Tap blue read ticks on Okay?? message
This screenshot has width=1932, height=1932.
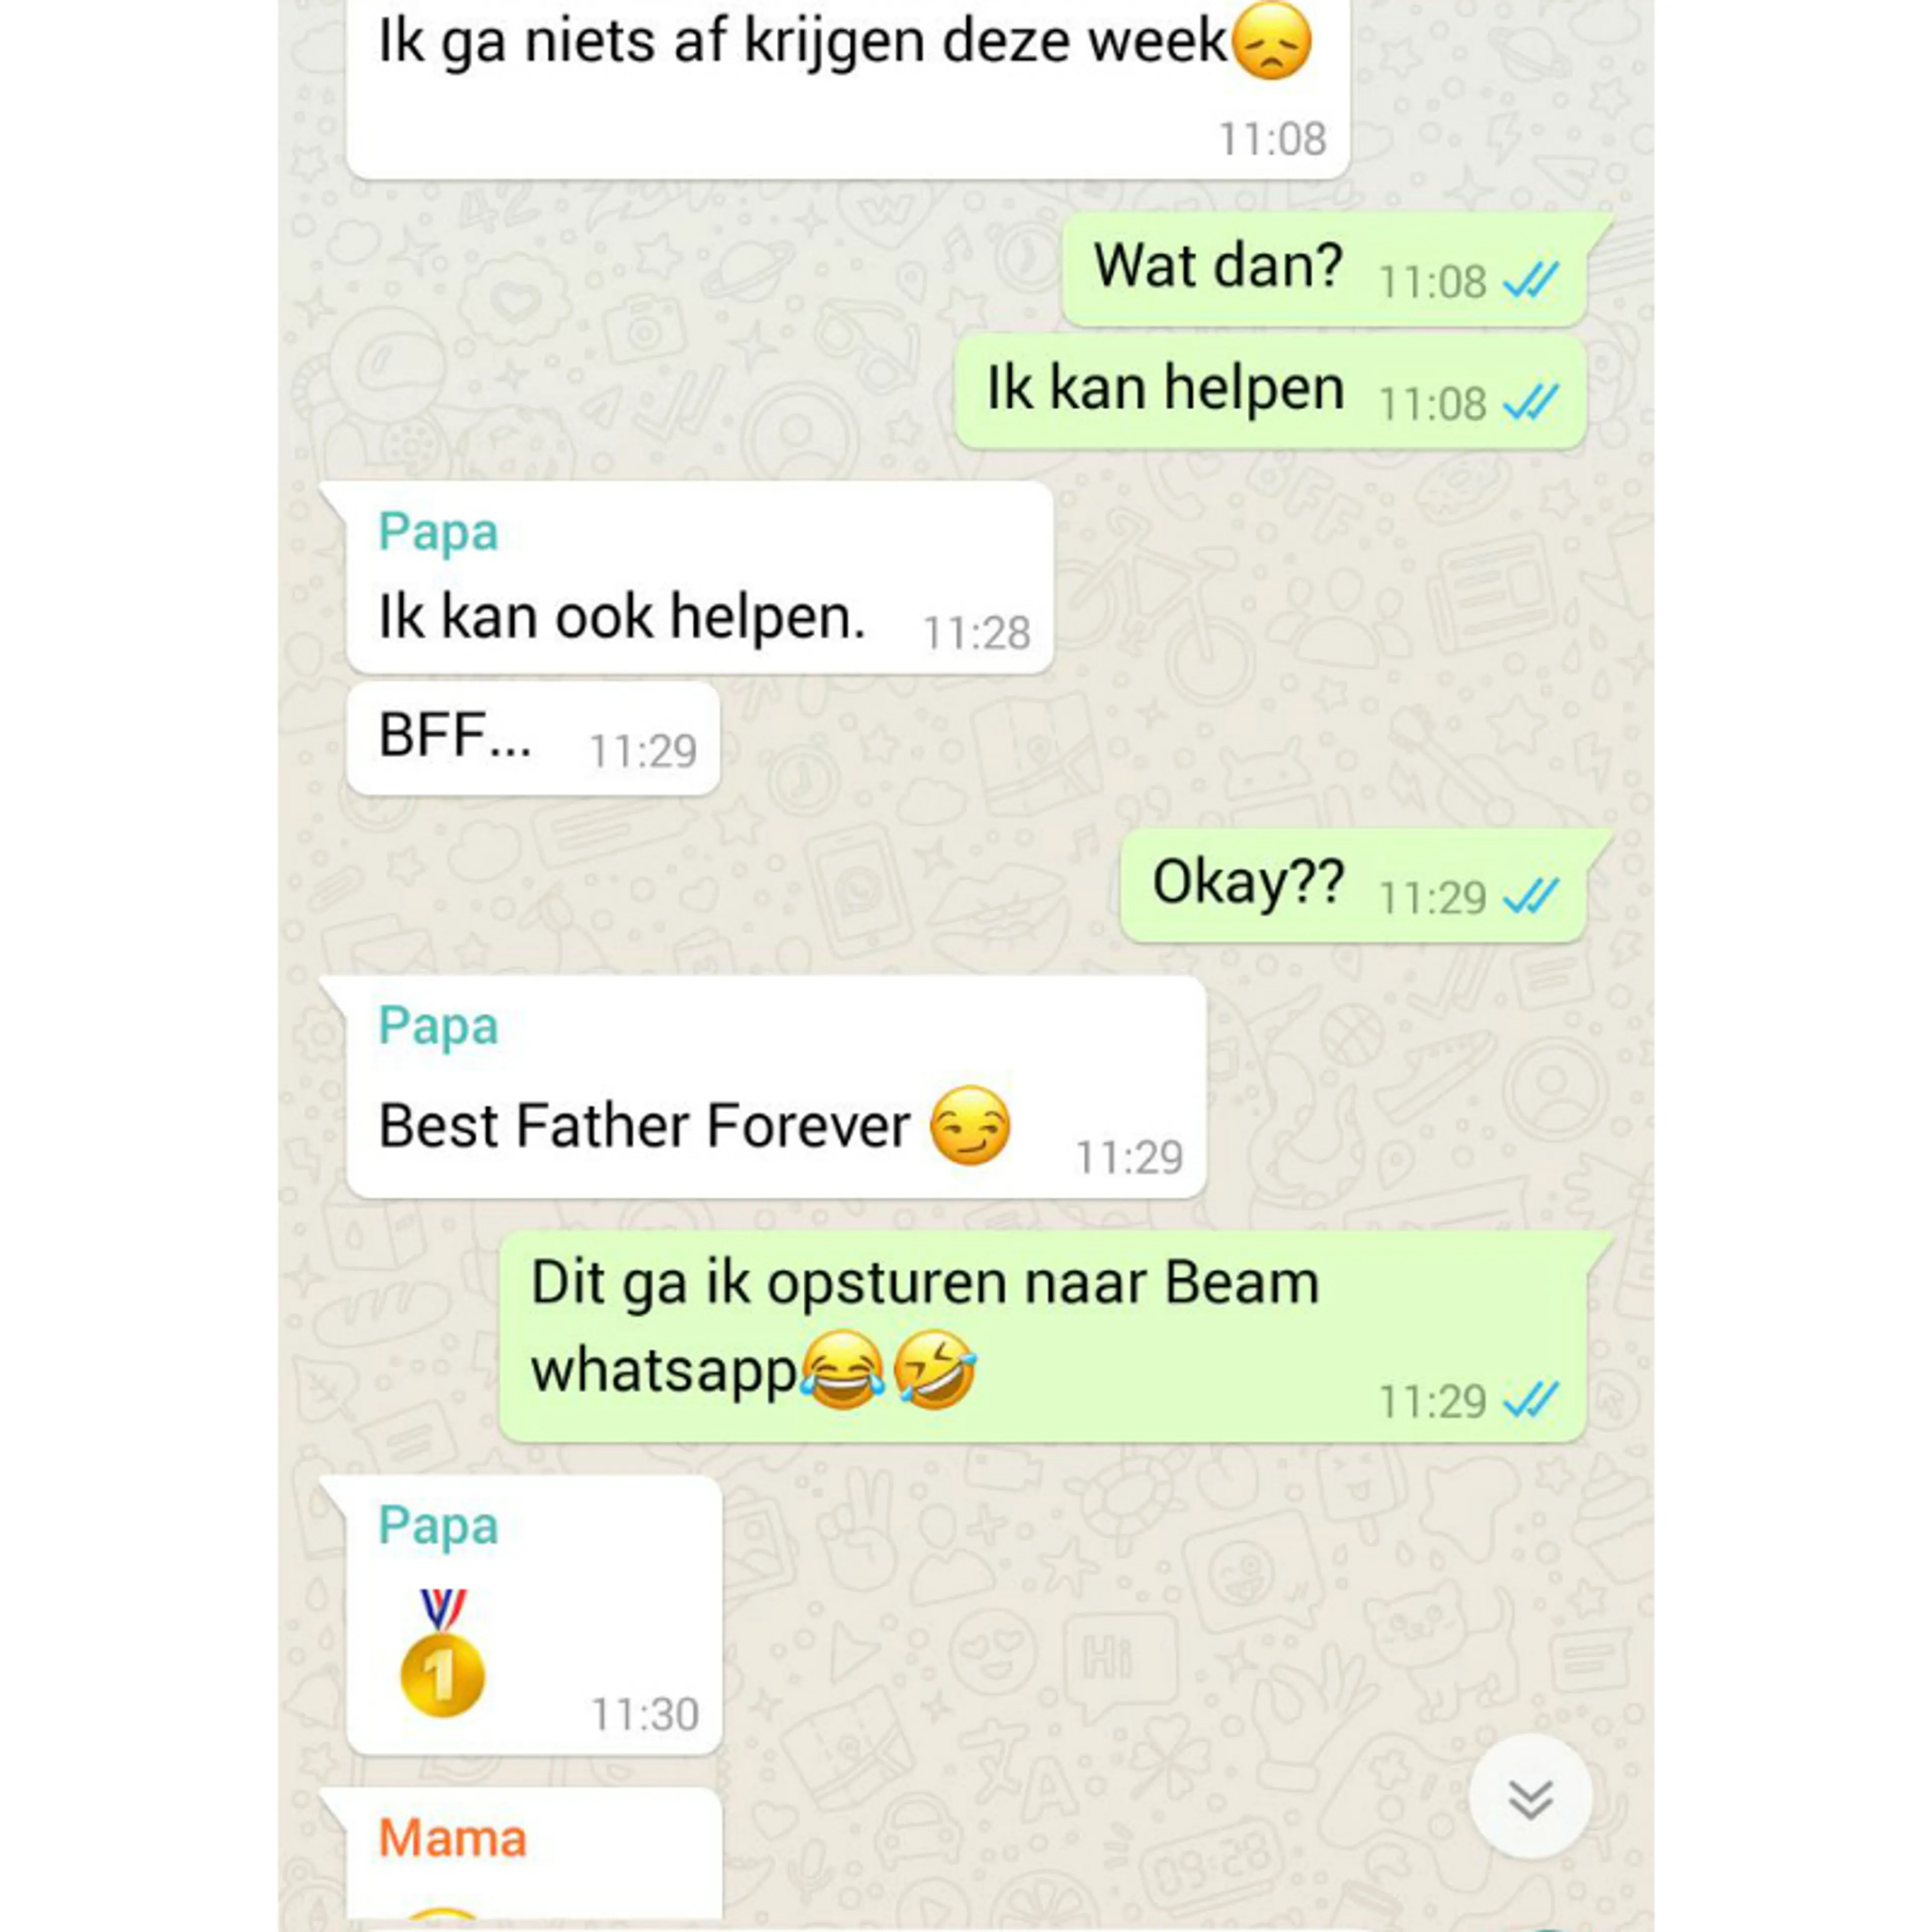tap(1530, 896)
